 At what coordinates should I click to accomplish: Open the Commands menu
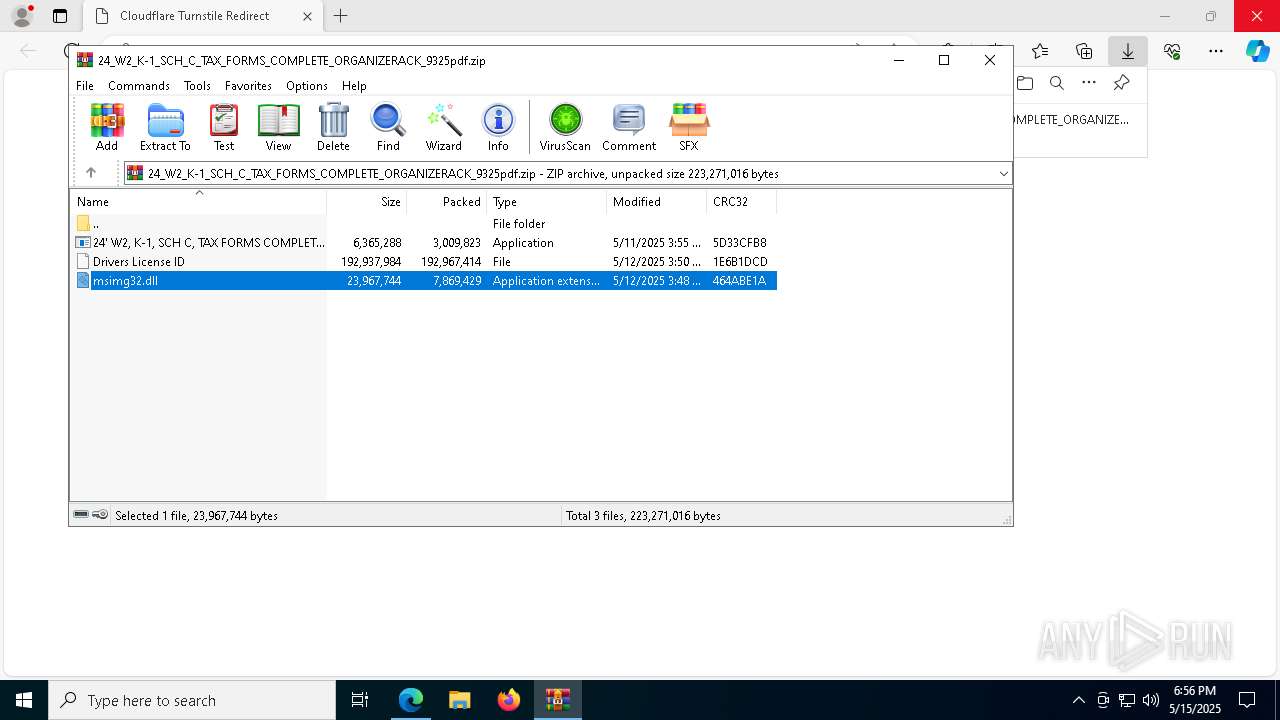coord(139,86)
